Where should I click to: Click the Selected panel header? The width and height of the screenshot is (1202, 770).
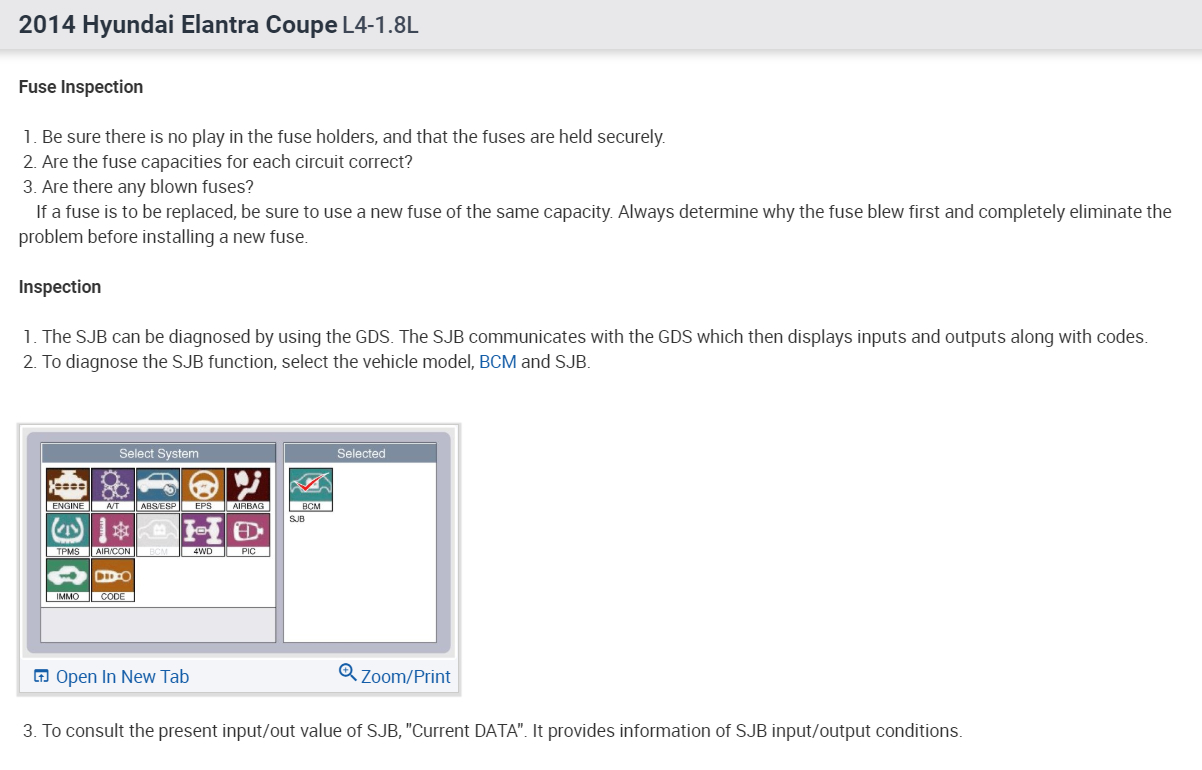[x=360, y=453]
